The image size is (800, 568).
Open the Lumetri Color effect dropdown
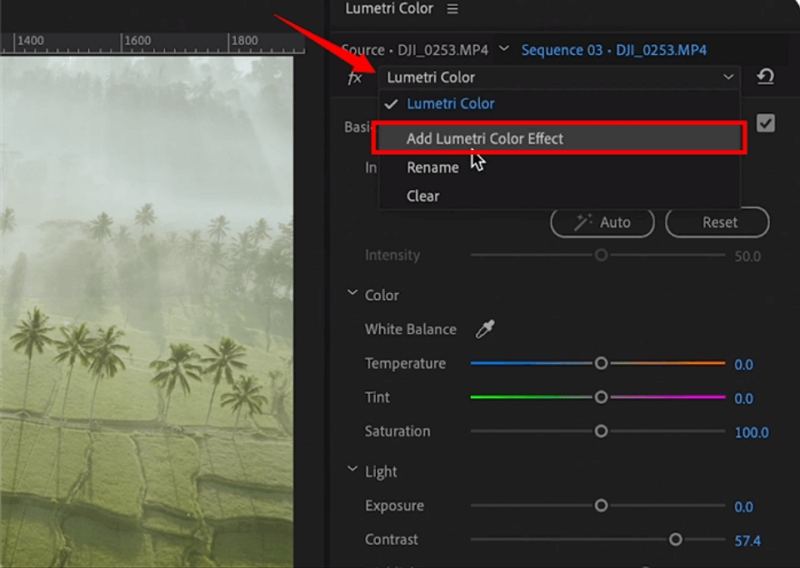point(559,78)
